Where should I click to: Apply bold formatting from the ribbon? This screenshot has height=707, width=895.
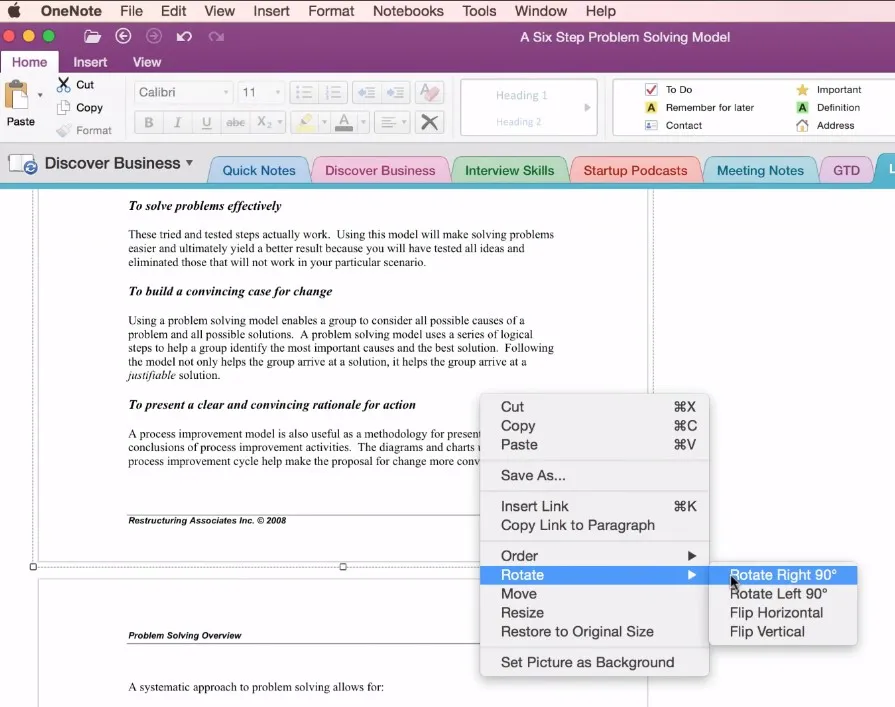(x=150, y=121)
